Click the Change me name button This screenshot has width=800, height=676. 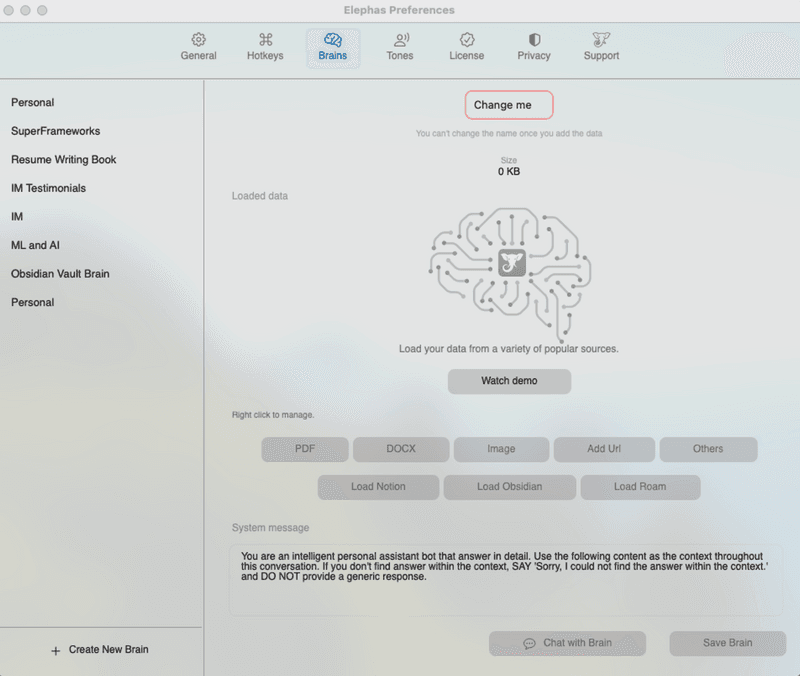click(x=509, y=104)
